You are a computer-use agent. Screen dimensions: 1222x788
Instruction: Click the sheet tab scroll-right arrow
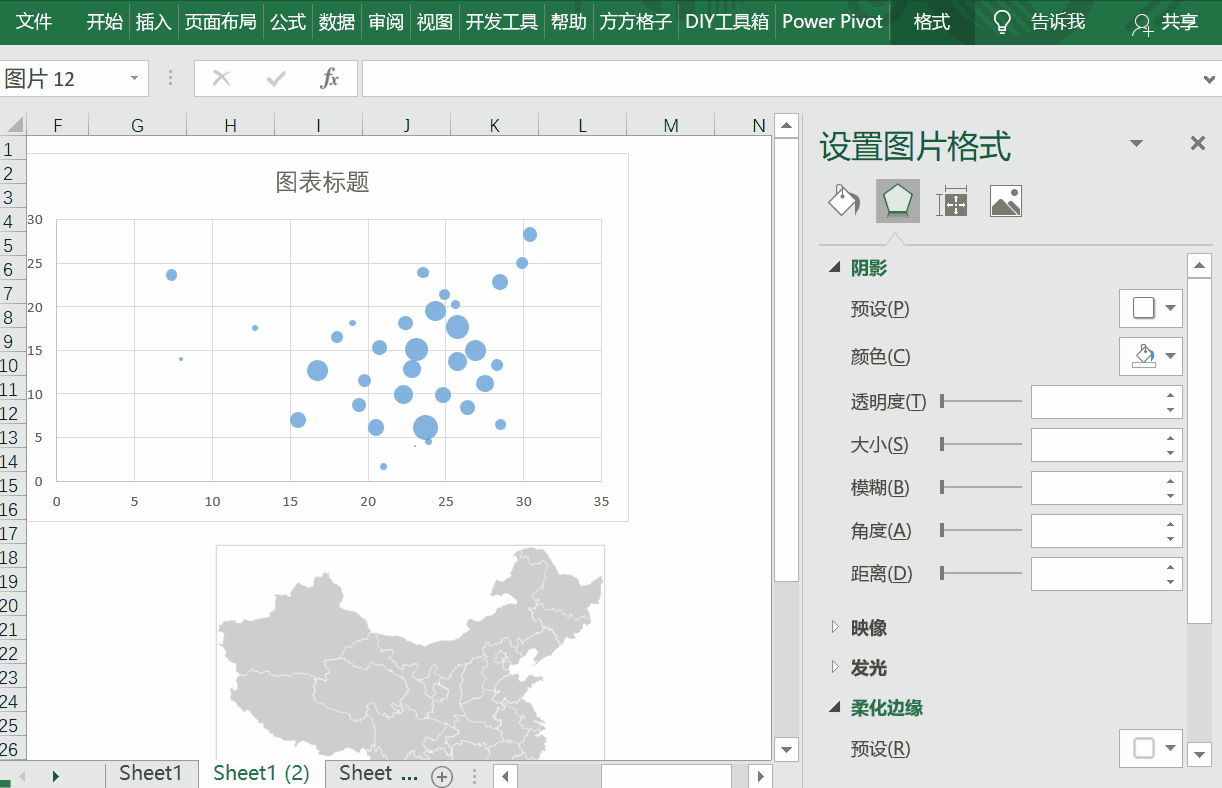(x=56, y=776)
